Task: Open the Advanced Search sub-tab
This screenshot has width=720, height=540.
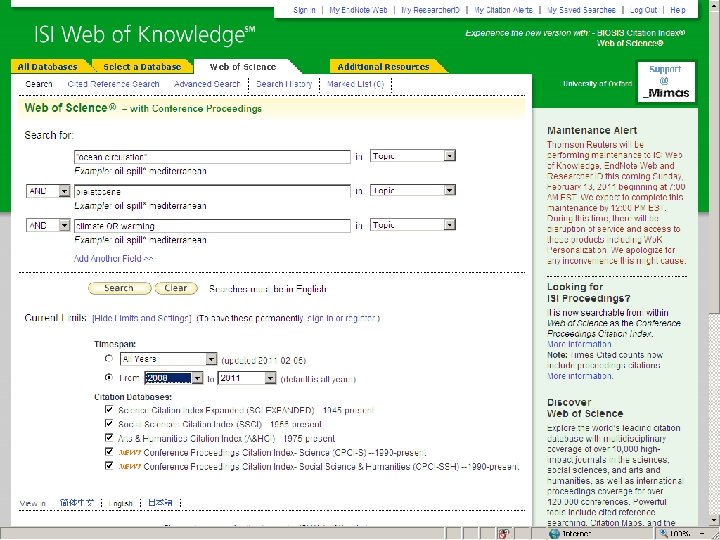Action: pyautogui.click(x=207, y=84)
